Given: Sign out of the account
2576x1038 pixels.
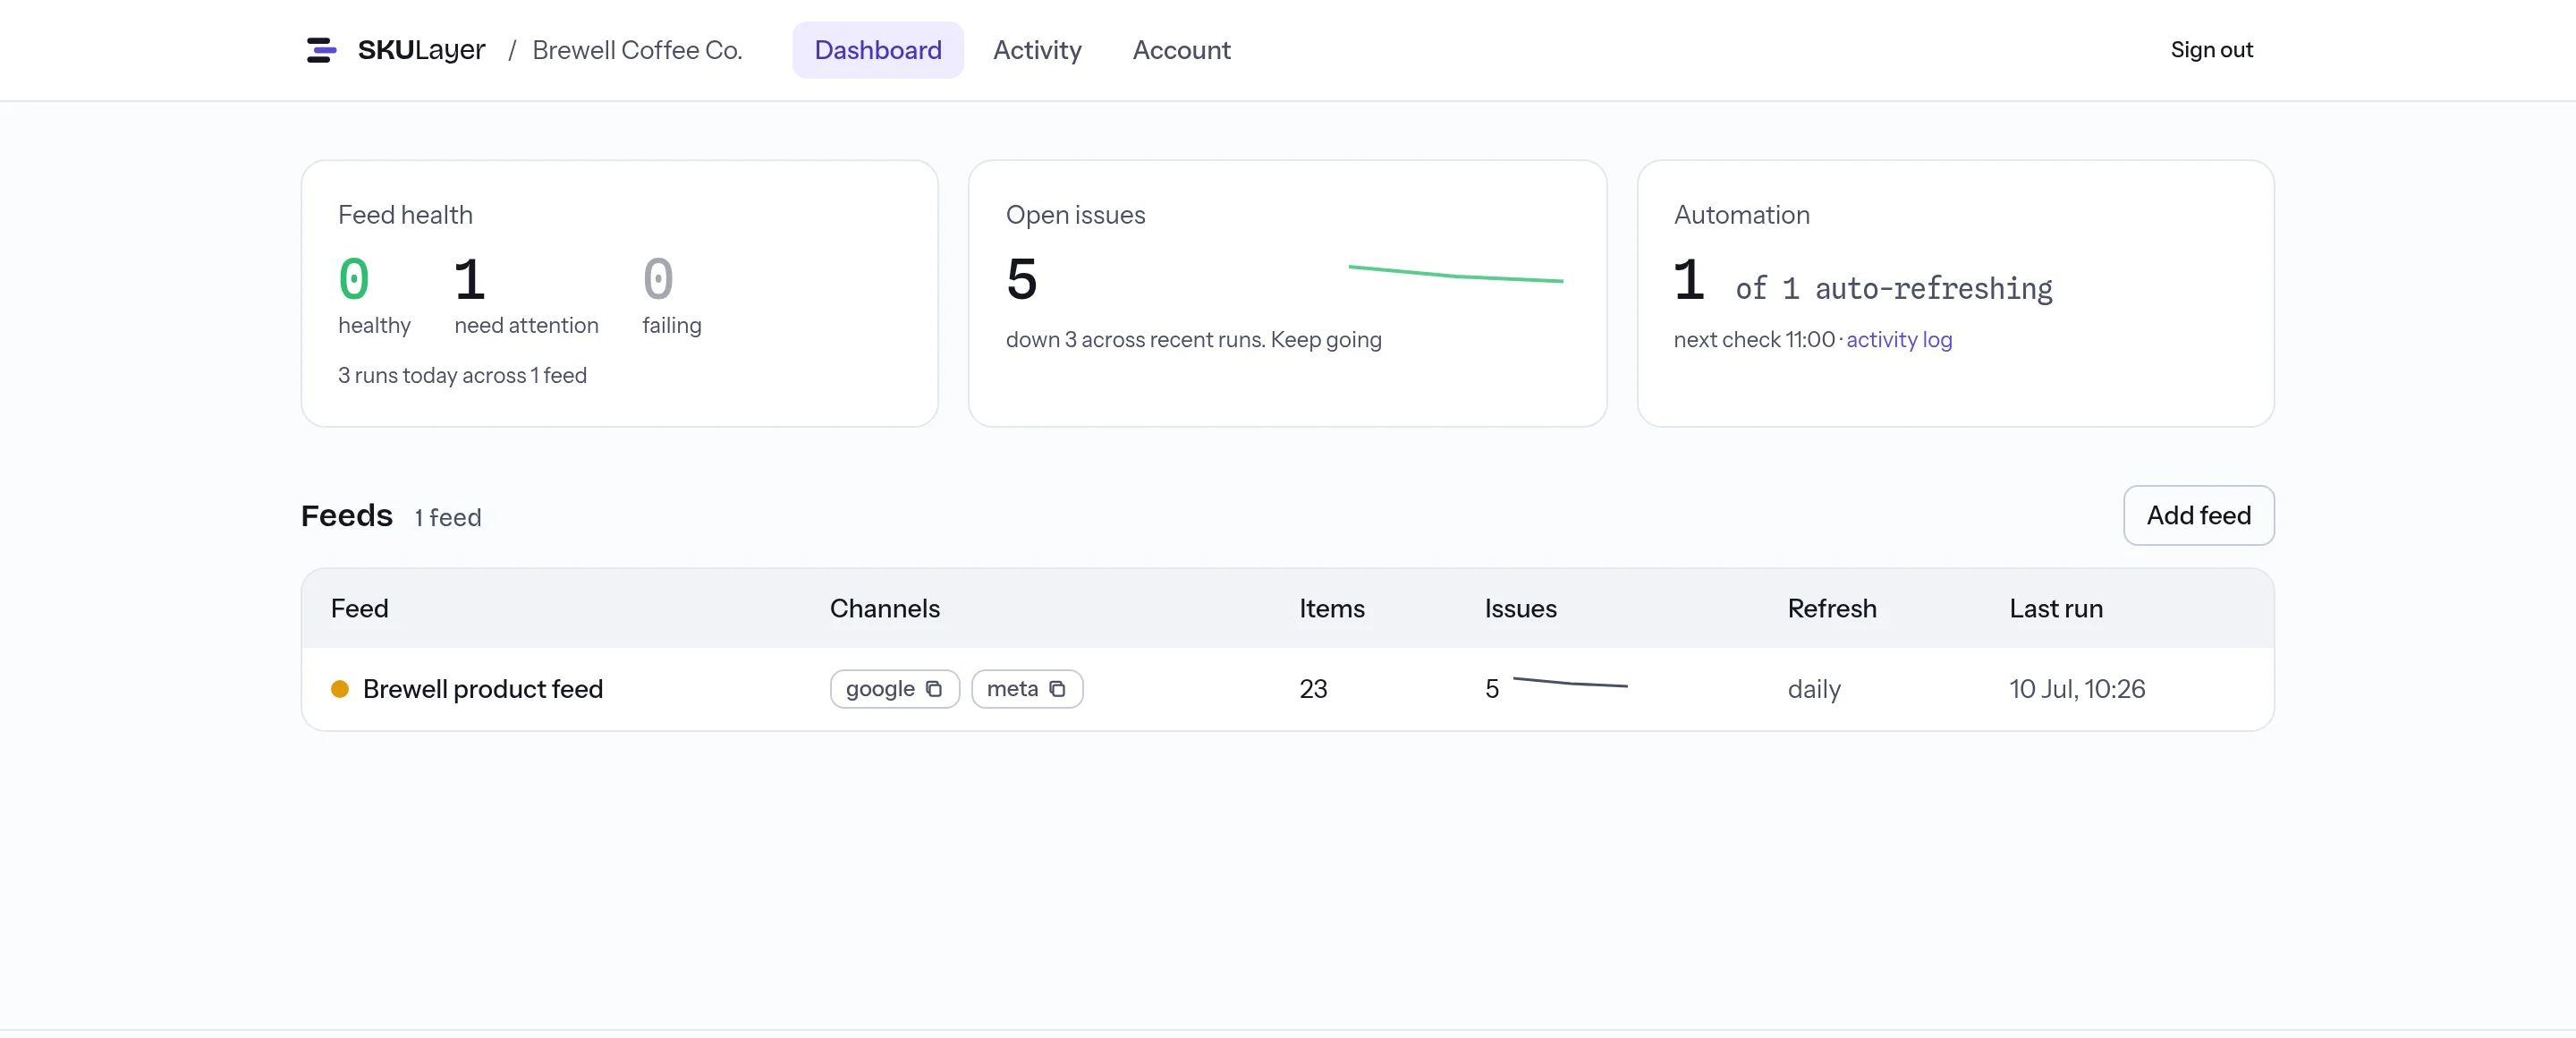Looking at the screenshot, I should [2211, 50].
